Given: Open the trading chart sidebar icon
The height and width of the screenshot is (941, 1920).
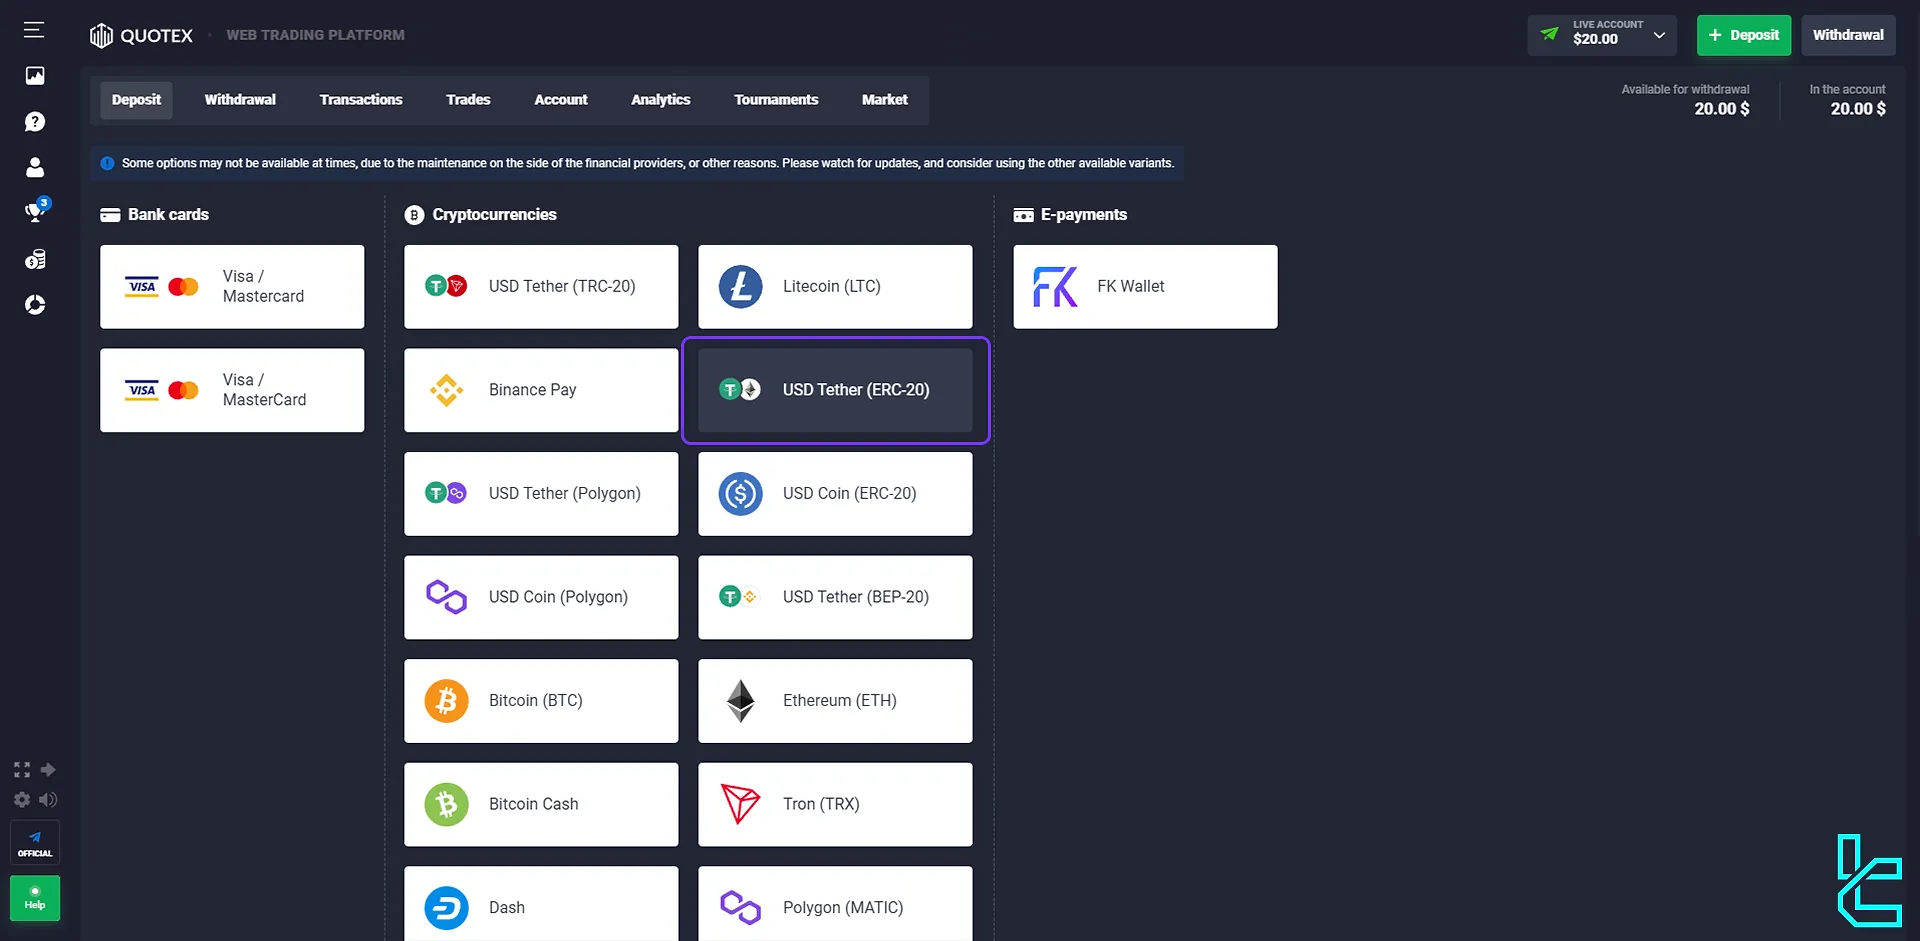Looking at the screenshot, I should click(35, 76).
